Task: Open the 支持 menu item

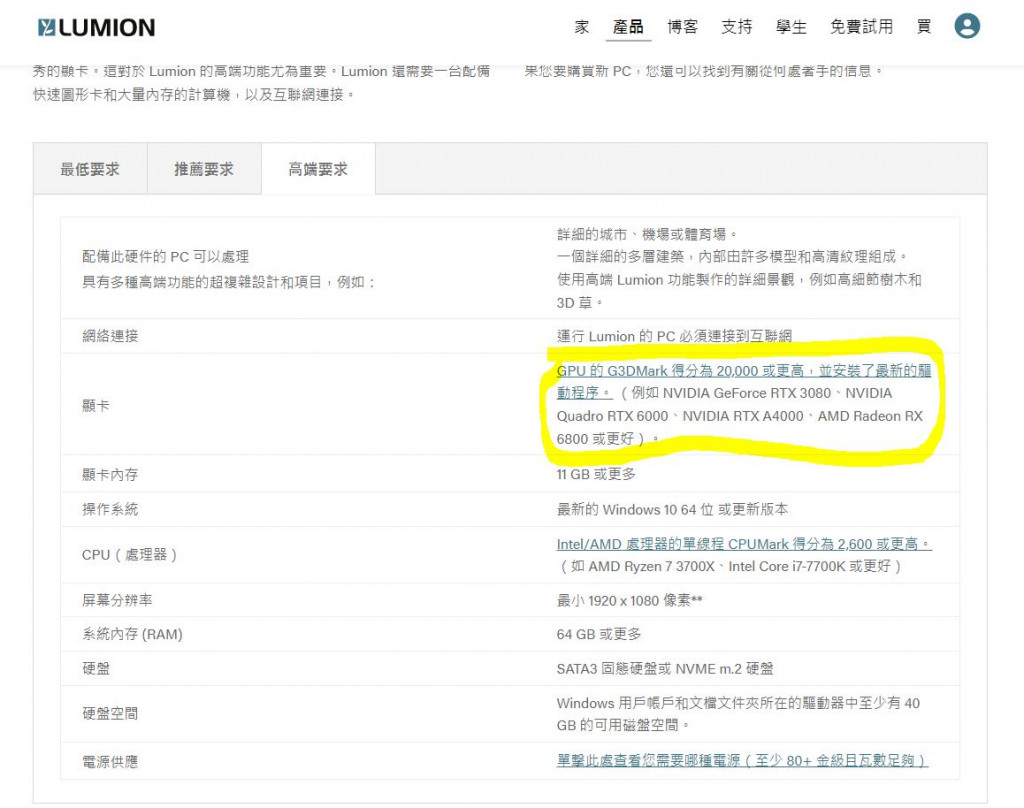Action: click(x=737, y=27)
